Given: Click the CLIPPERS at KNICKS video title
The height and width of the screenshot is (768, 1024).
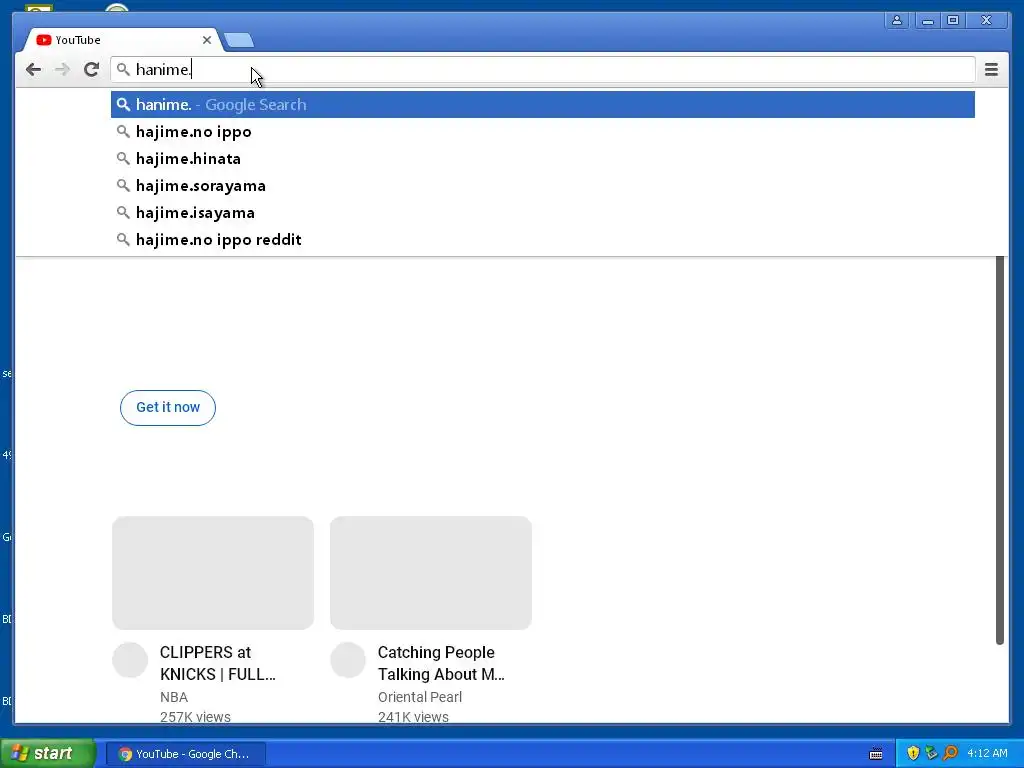Looking at the screenshot, I should 217,663.
